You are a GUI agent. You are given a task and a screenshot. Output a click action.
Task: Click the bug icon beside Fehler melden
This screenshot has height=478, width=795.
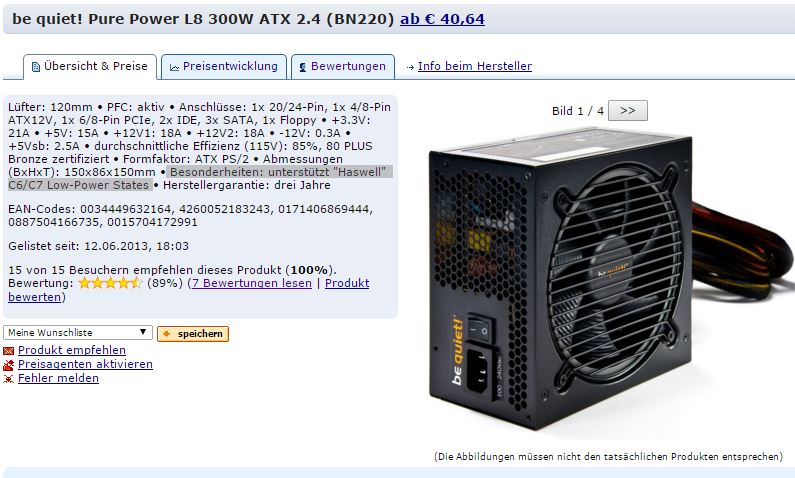[x=8, y=379]
